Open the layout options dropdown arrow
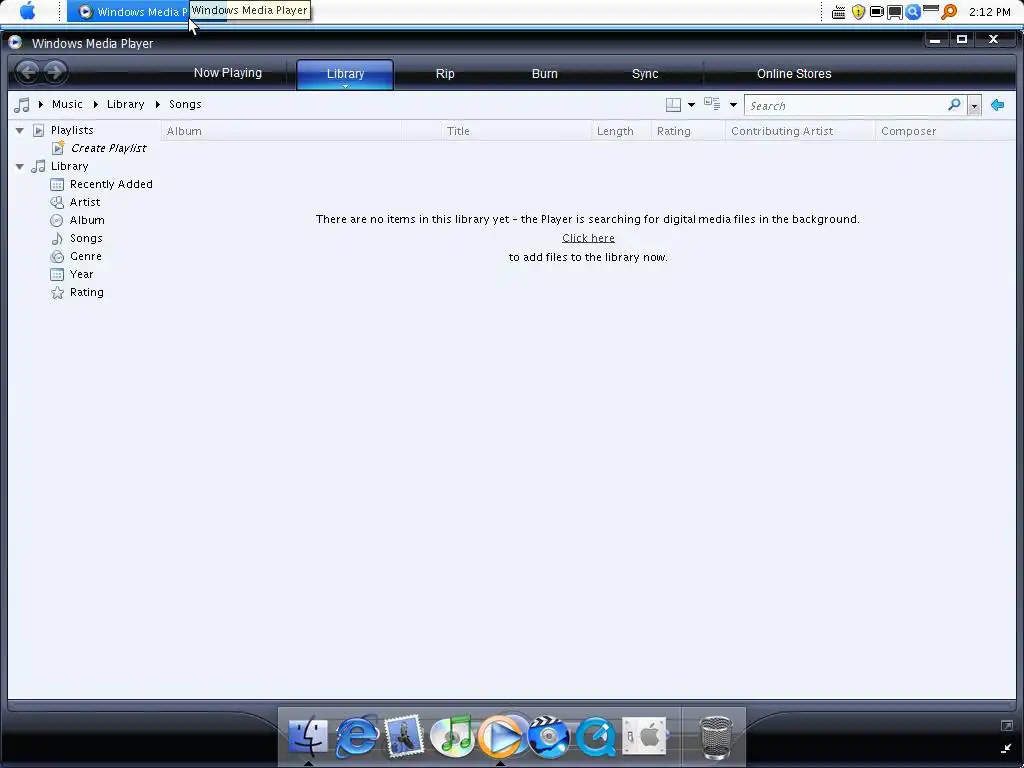This screenshot has width=1024, height=768. click(692, 104)
